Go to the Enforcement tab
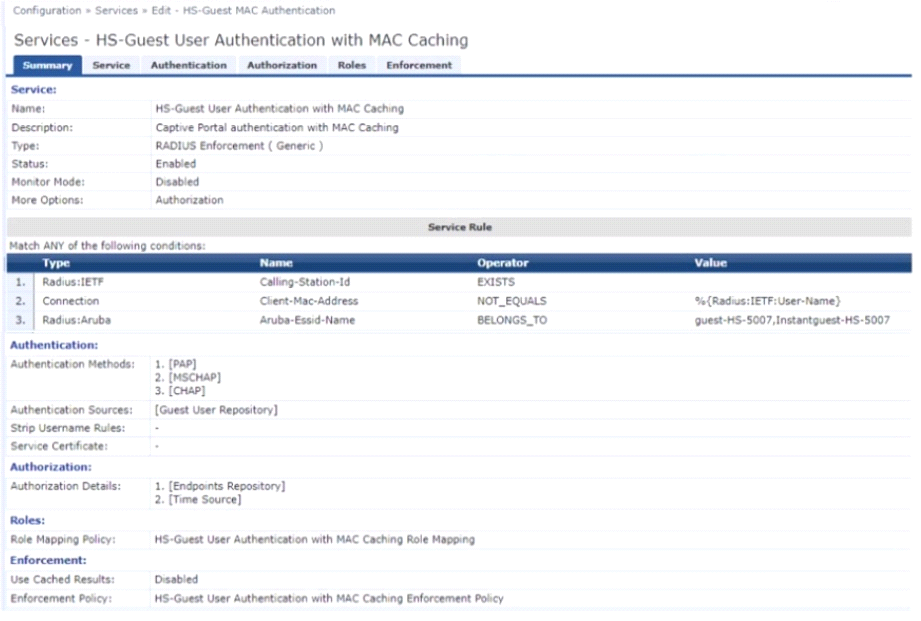This screenshot has width=921, height=621. 419,65
